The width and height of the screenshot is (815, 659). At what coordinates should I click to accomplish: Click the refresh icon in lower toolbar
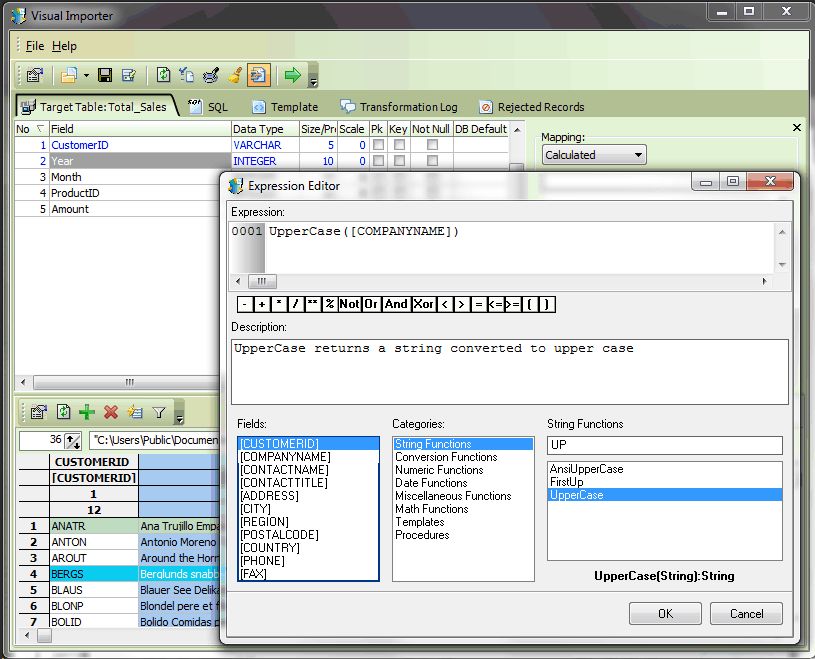tap(63, 412)
